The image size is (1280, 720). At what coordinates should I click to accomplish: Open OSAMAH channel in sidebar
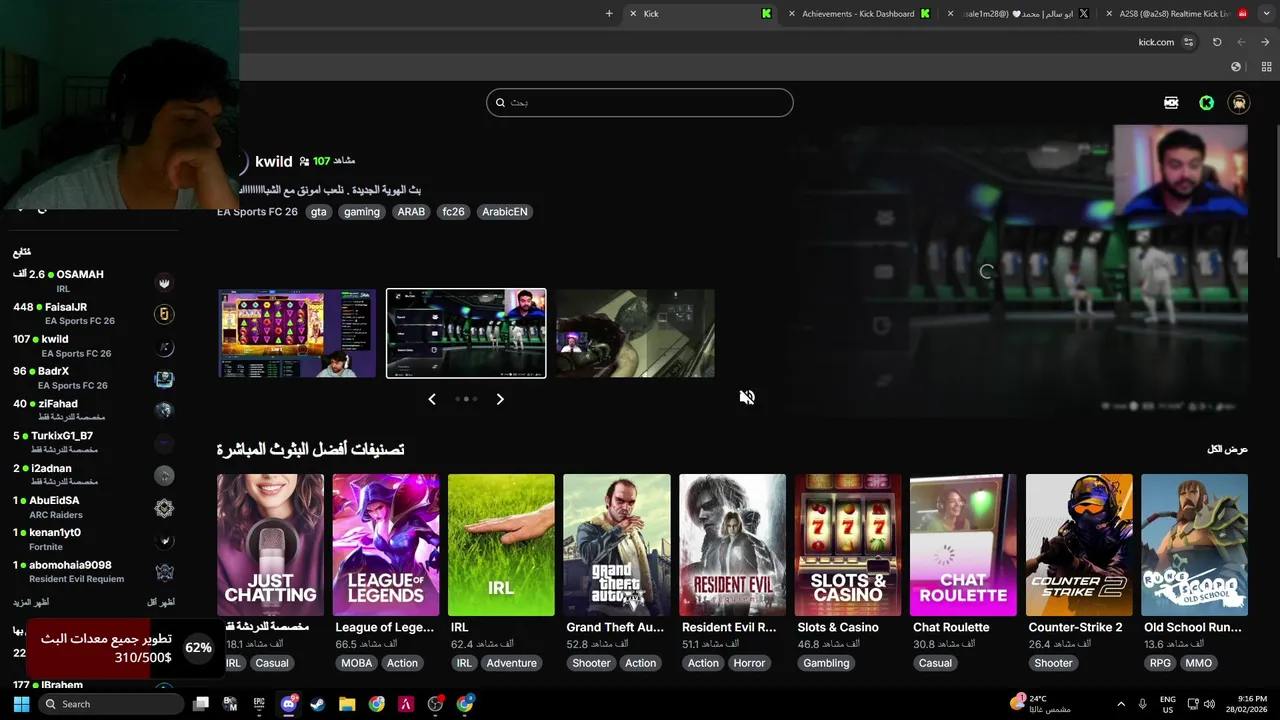pyautogui.click(x=94, y=281)
